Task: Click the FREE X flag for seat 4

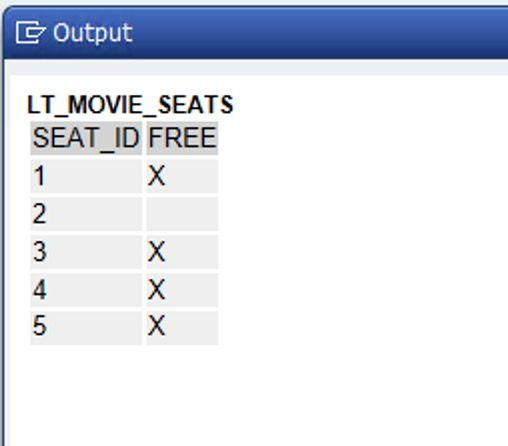Action: coord(182,290)
